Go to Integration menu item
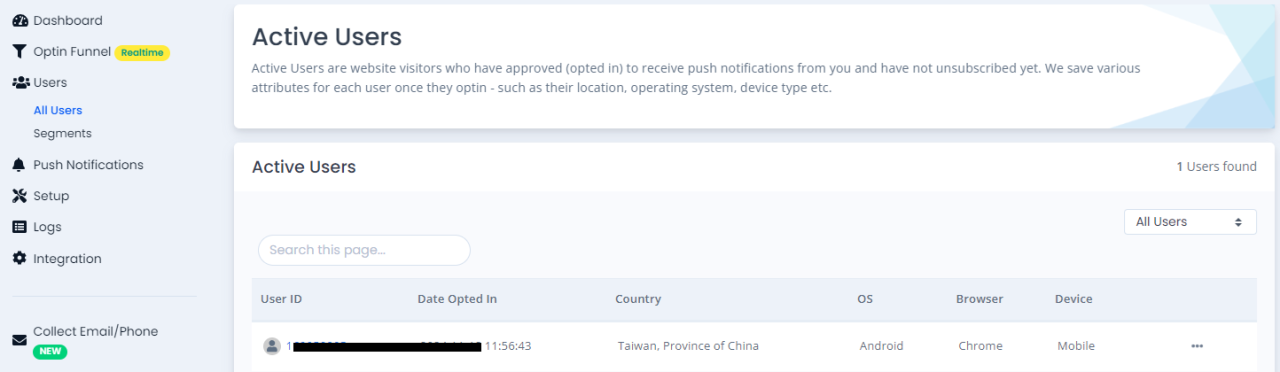This screenshot has height=372, width=1280. coord(67,259)
